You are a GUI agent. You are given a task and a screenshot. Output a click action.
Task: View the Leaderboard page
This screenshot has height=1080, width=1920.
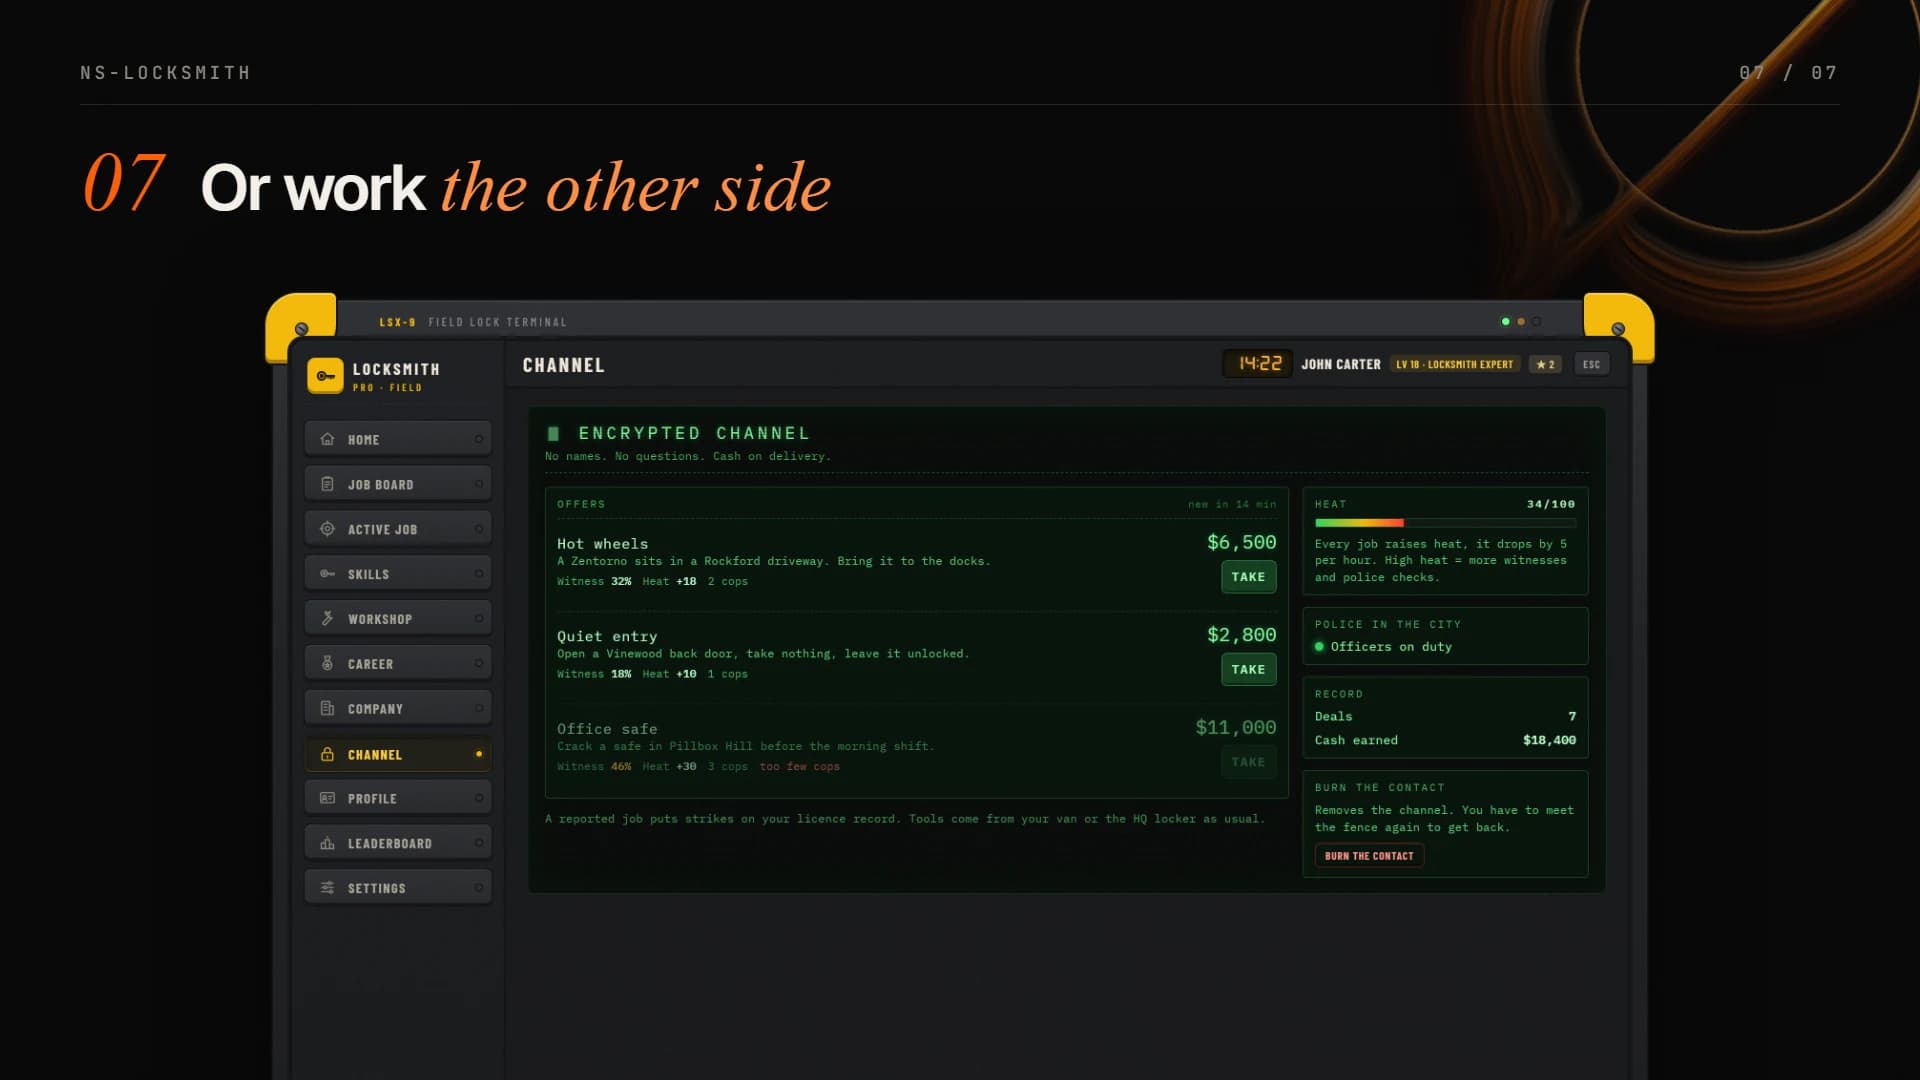pyautogui.click(x=398, y=843)
